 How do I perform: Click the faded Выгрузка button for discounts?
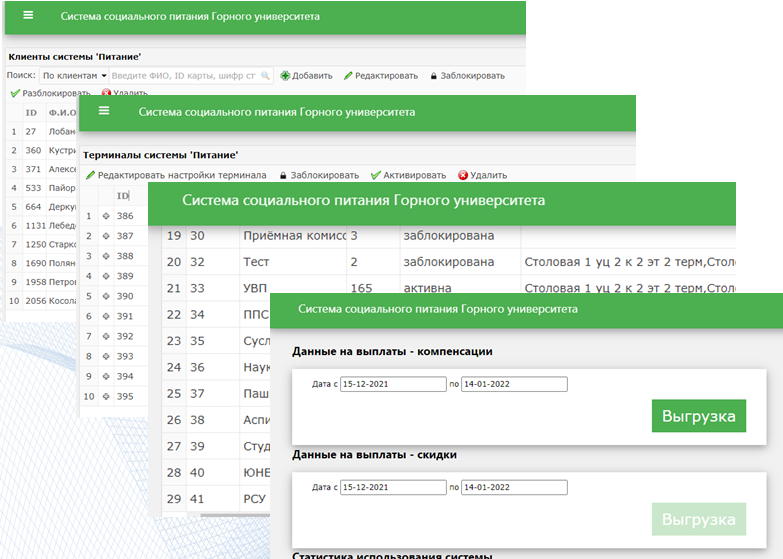point(698,520)
